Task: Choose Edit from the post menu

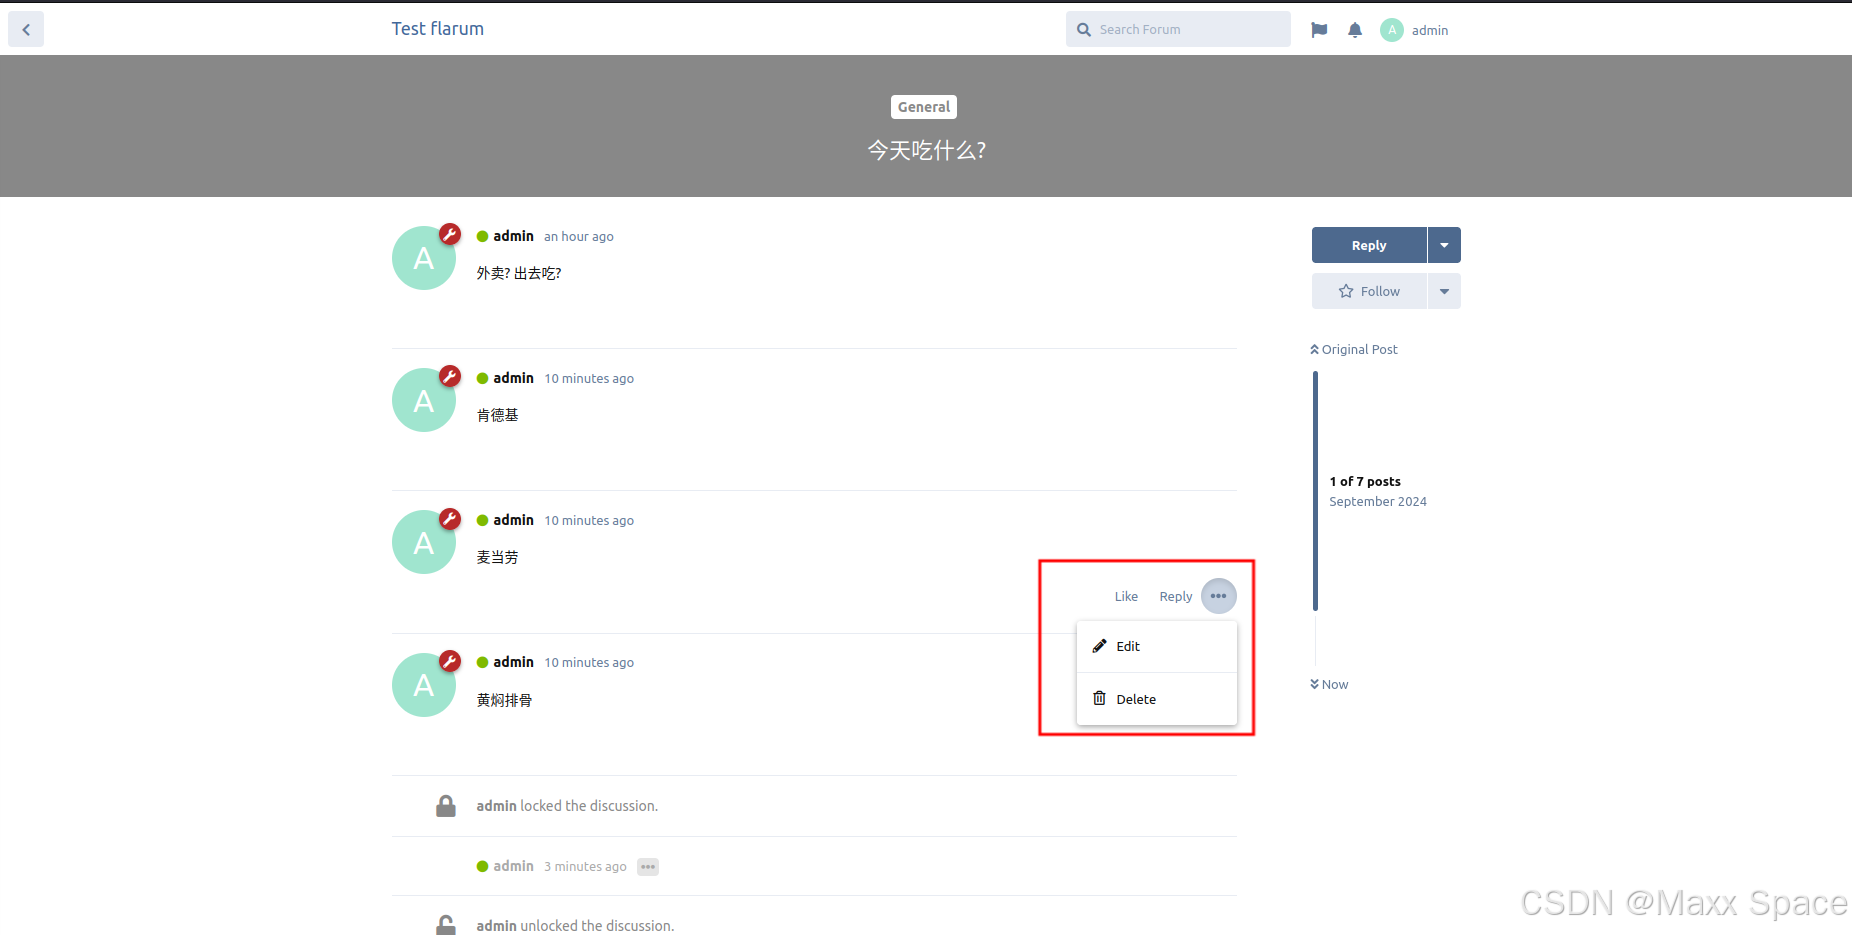Action: coord(1157,646)
